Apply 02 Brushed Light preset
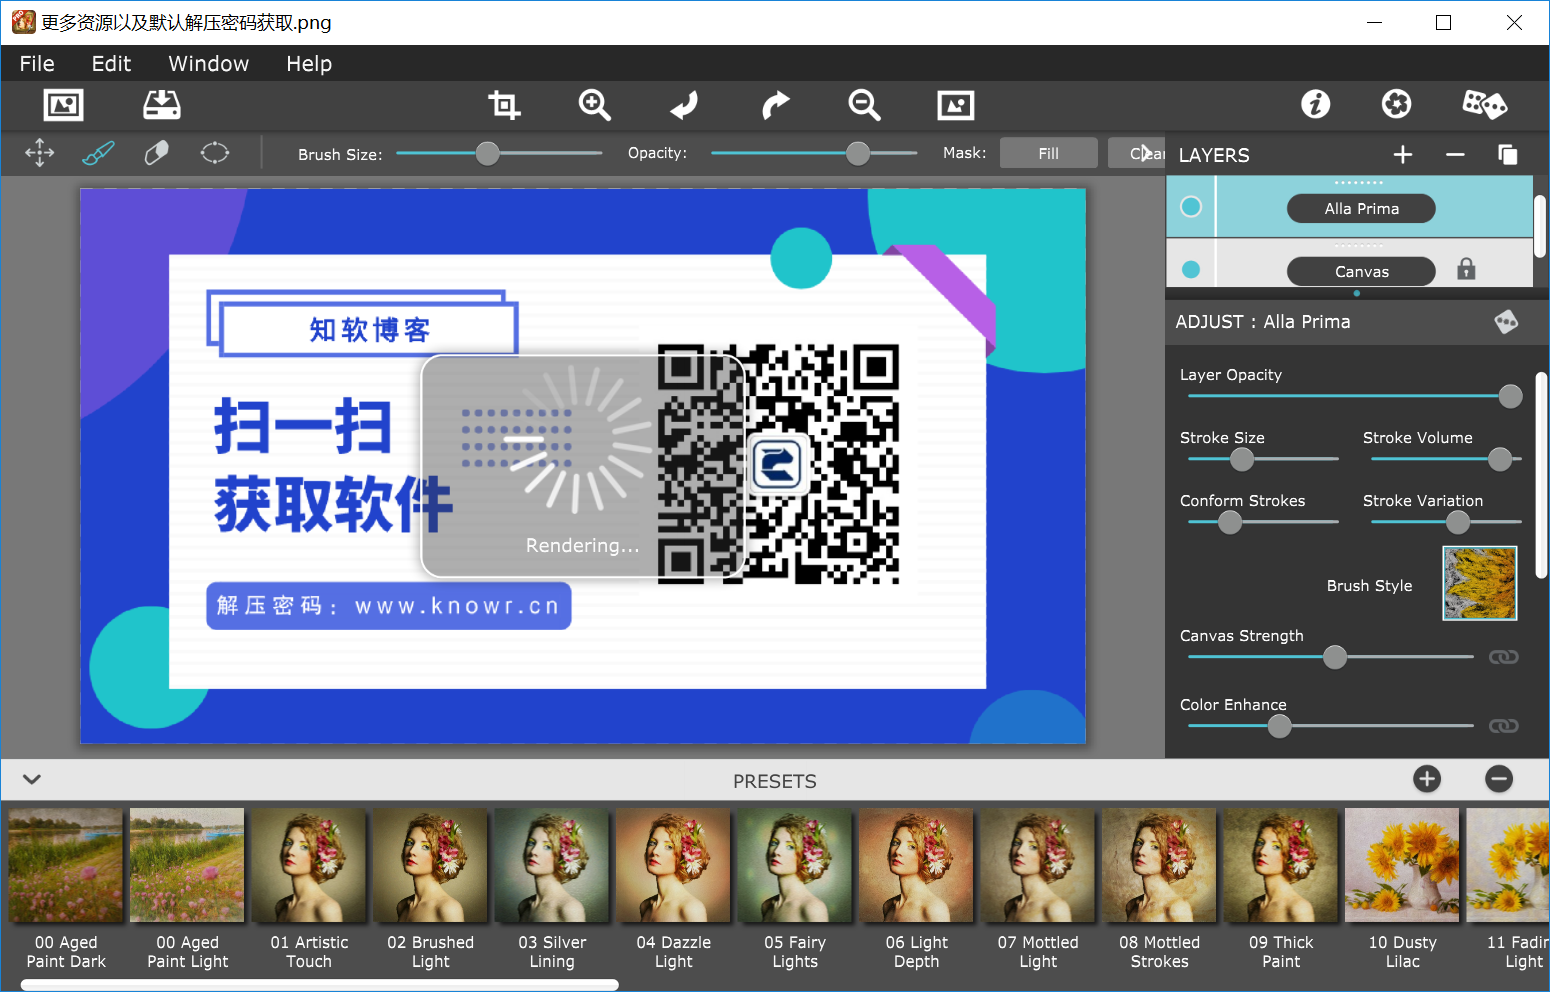Image resolution: width=1550 pixels, height=992 pixels. pyautogui.click(x=430, y=865)
